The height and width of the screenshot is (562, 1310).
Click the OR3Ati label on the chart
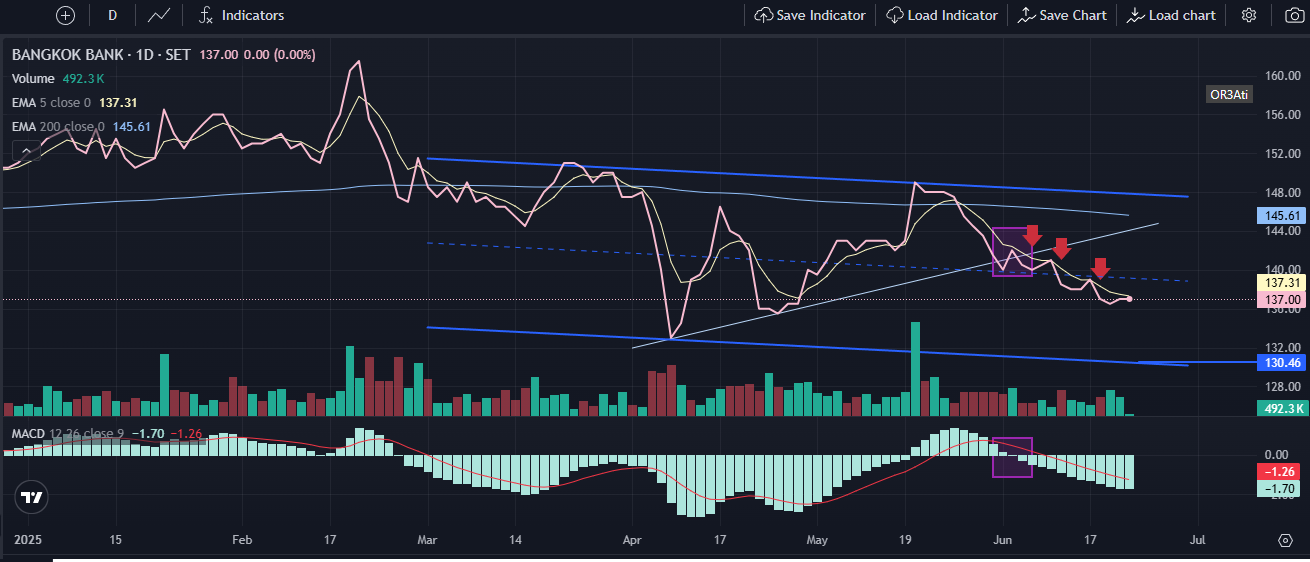click(x=1228, y=94)
